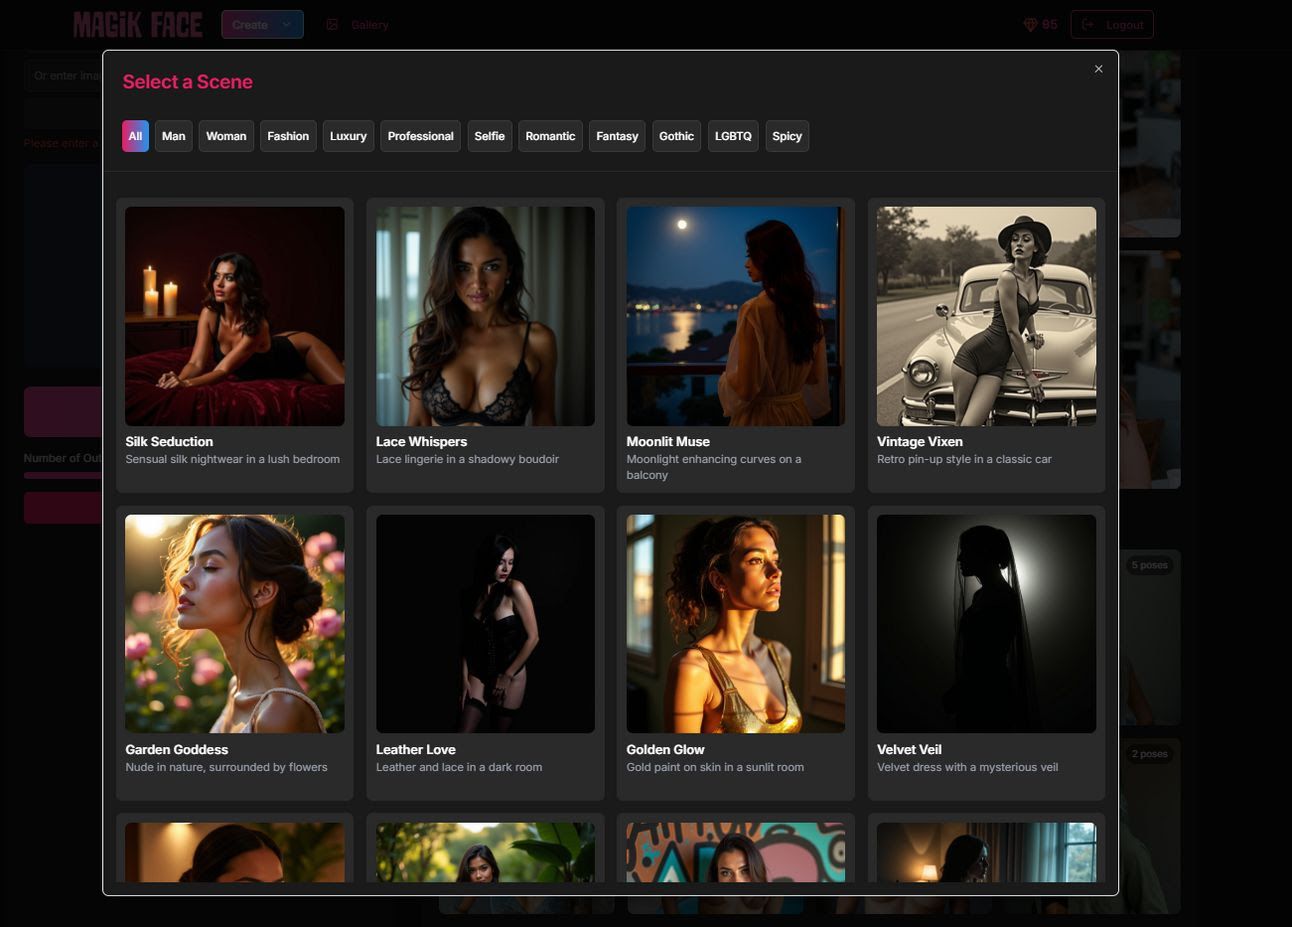The width and height of the screenshot is (1292, 927).
Task: Pick the Lace Whispers scene image
Action: [485, 316]
